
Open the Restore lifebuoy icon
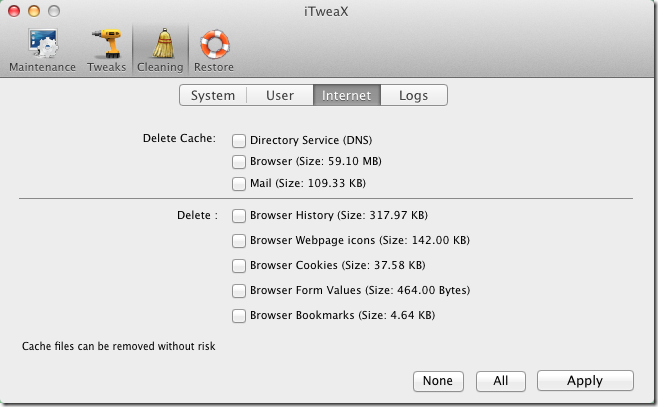(x=214, y=44)
